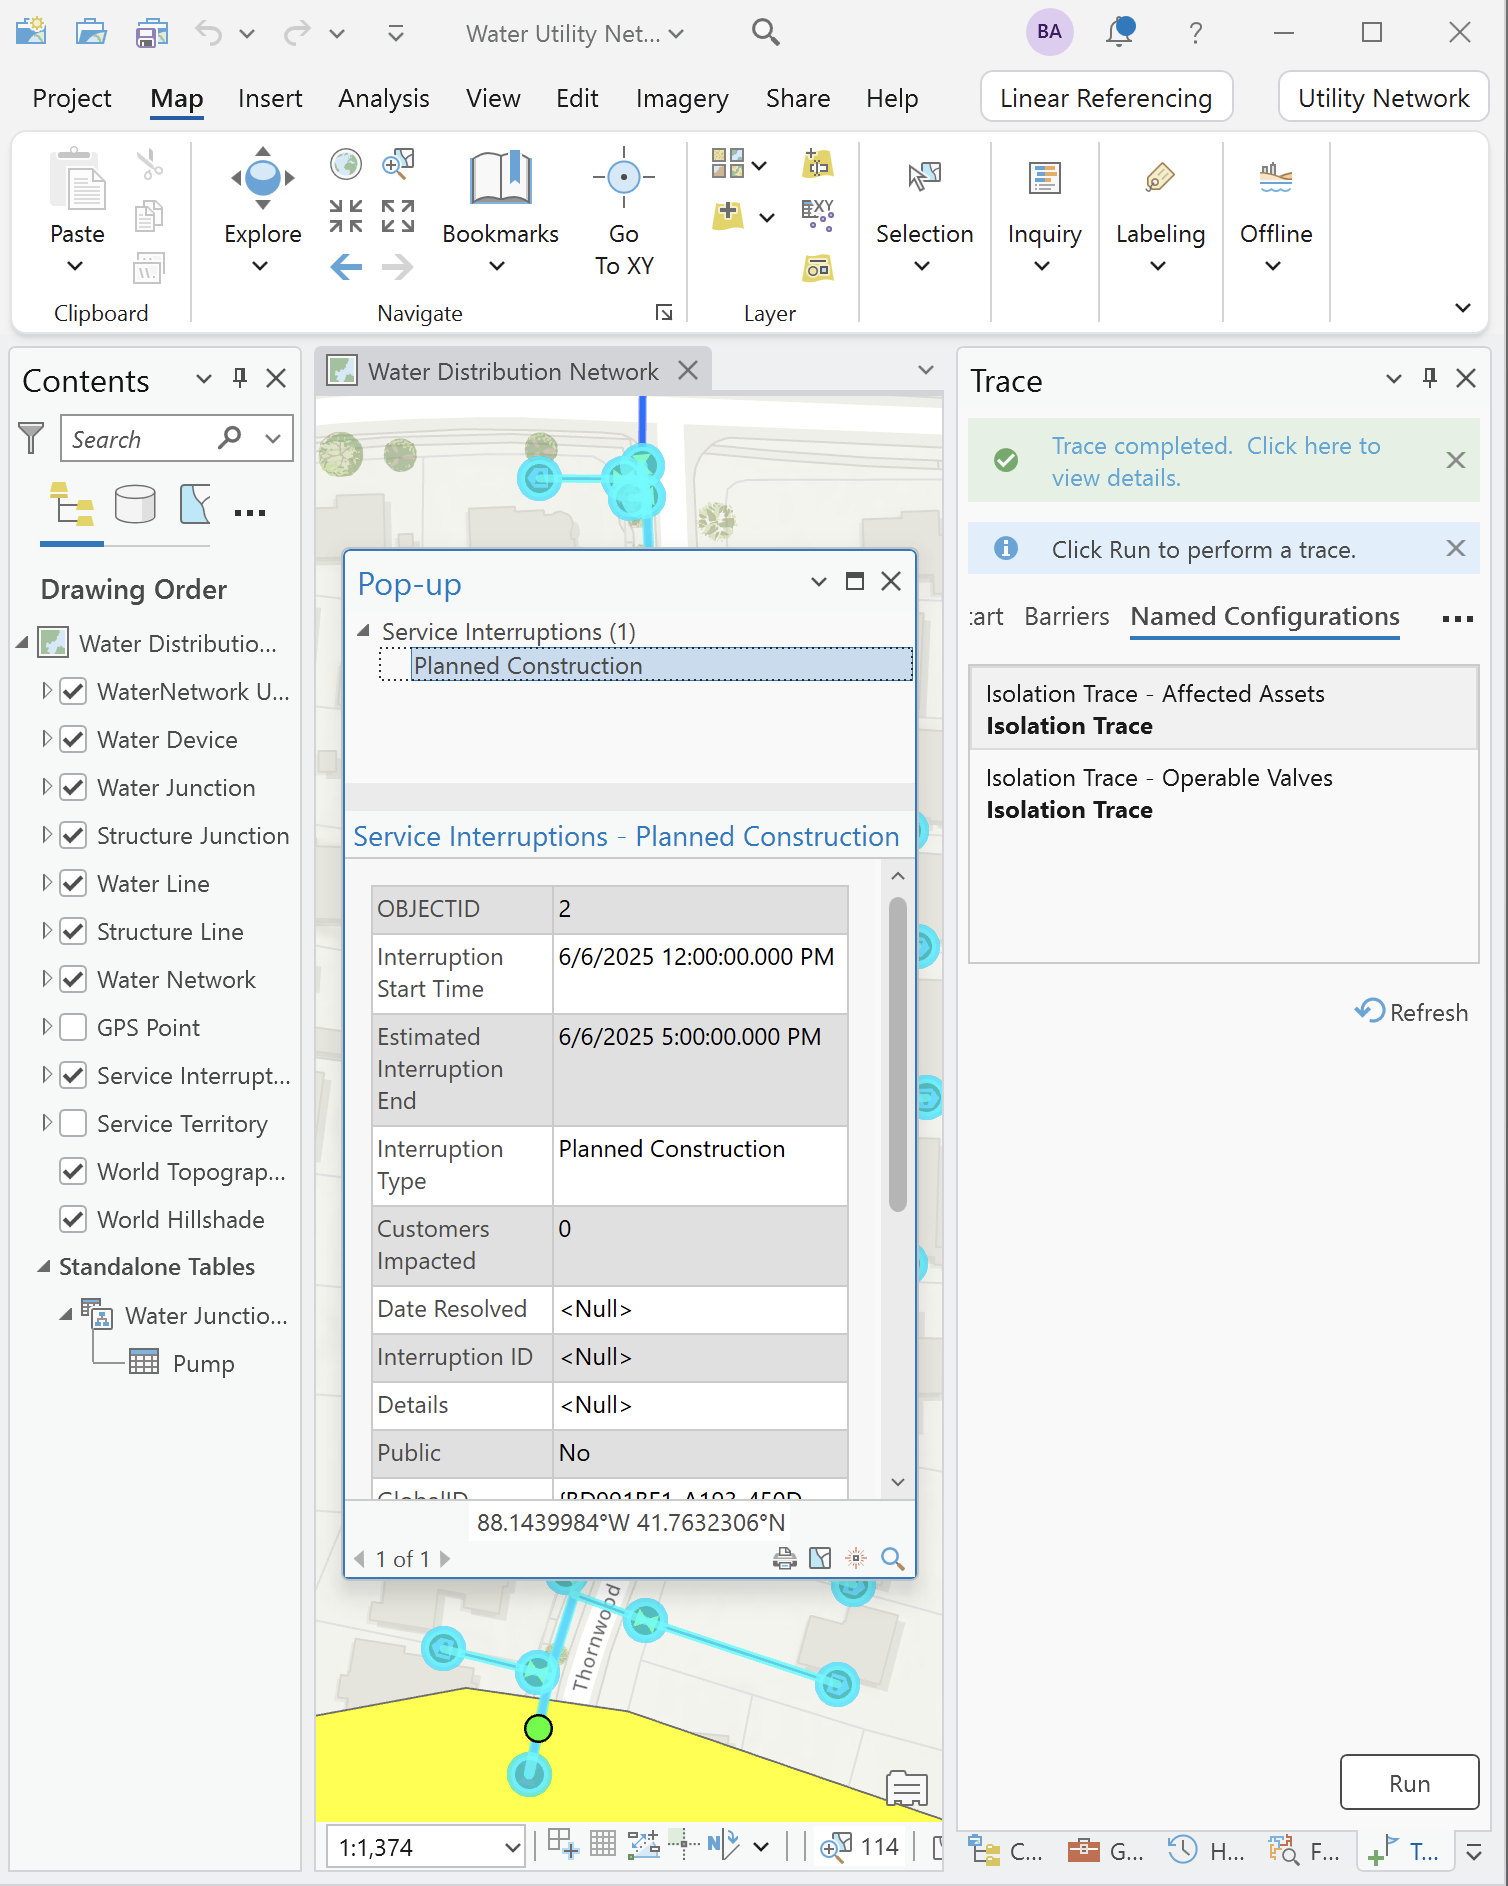Go to previous extent arrow
This screenshot has width=1508, height=1886.
click(346, 267)
